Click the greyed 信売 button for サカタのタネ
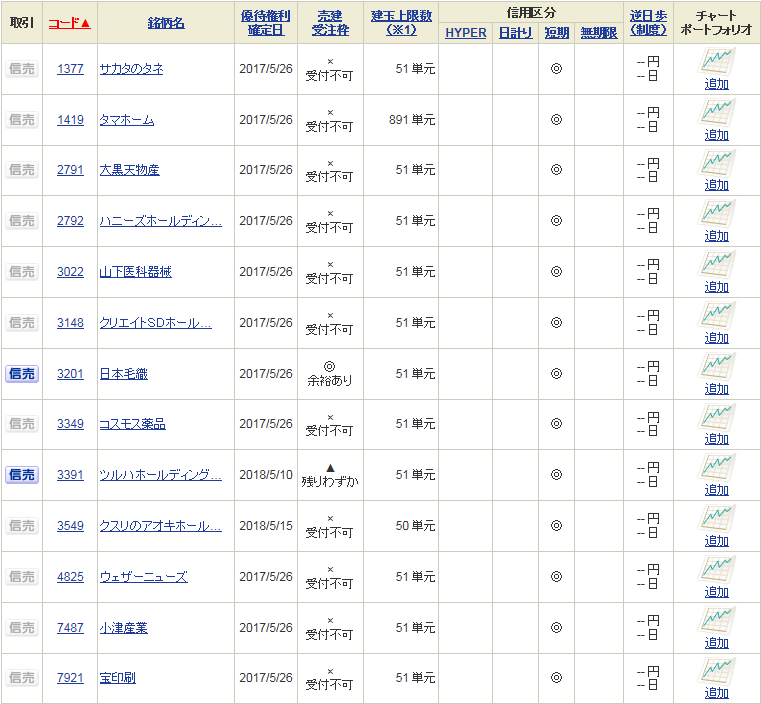The width and height of the screenshot is (761, 704). (22, 69)
